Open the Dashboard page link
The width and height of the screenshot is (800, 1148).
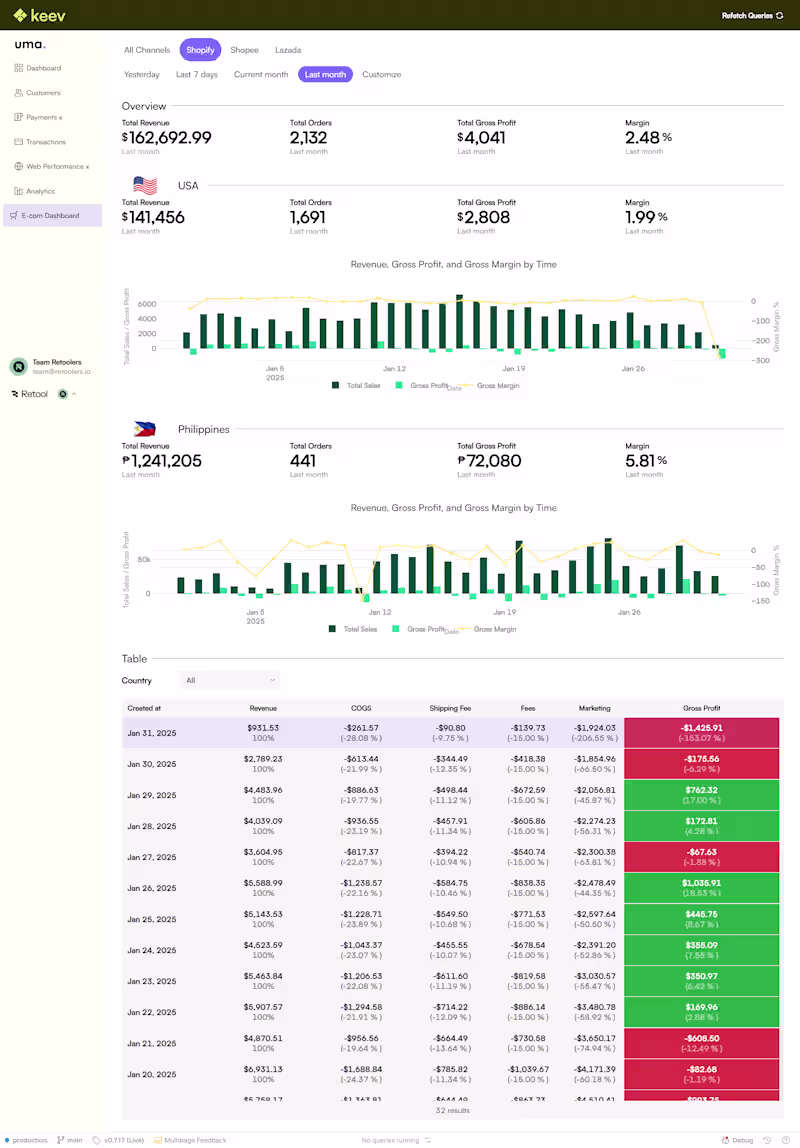[x=44, y=68]
